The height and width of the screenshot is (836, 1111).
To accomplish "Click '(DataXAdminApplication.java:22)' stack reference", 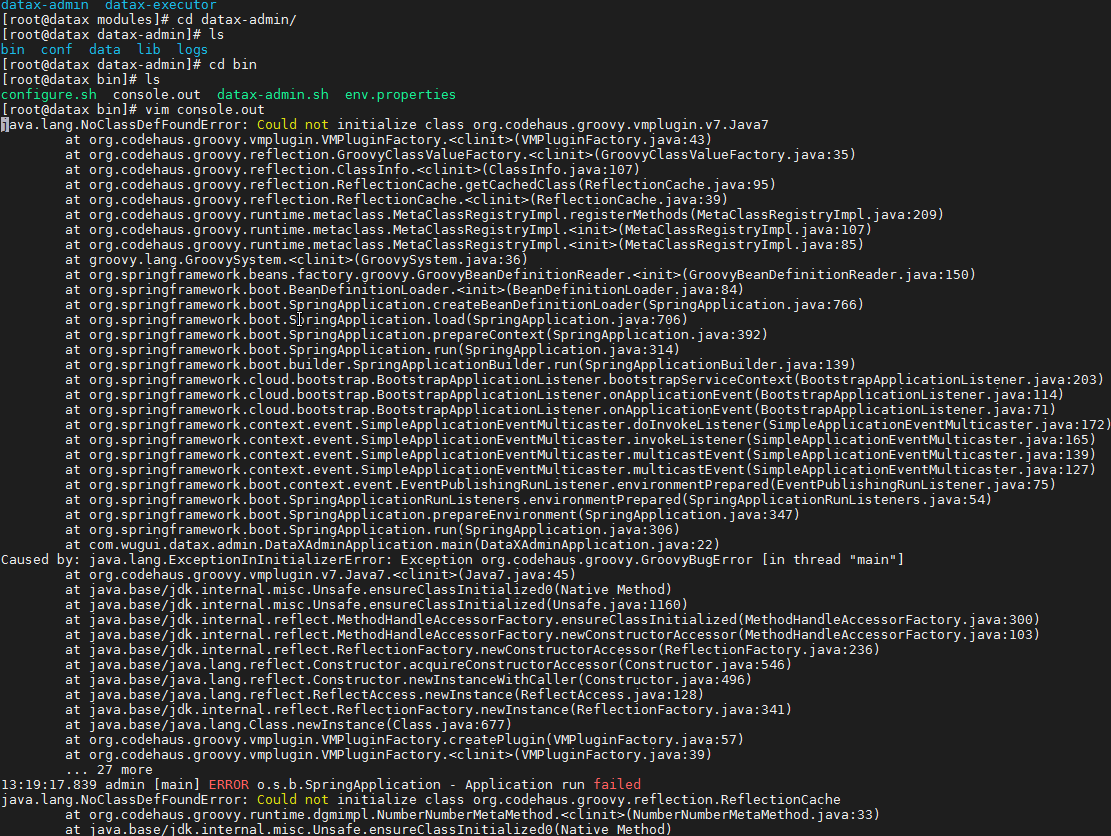I will coord(597,545).
